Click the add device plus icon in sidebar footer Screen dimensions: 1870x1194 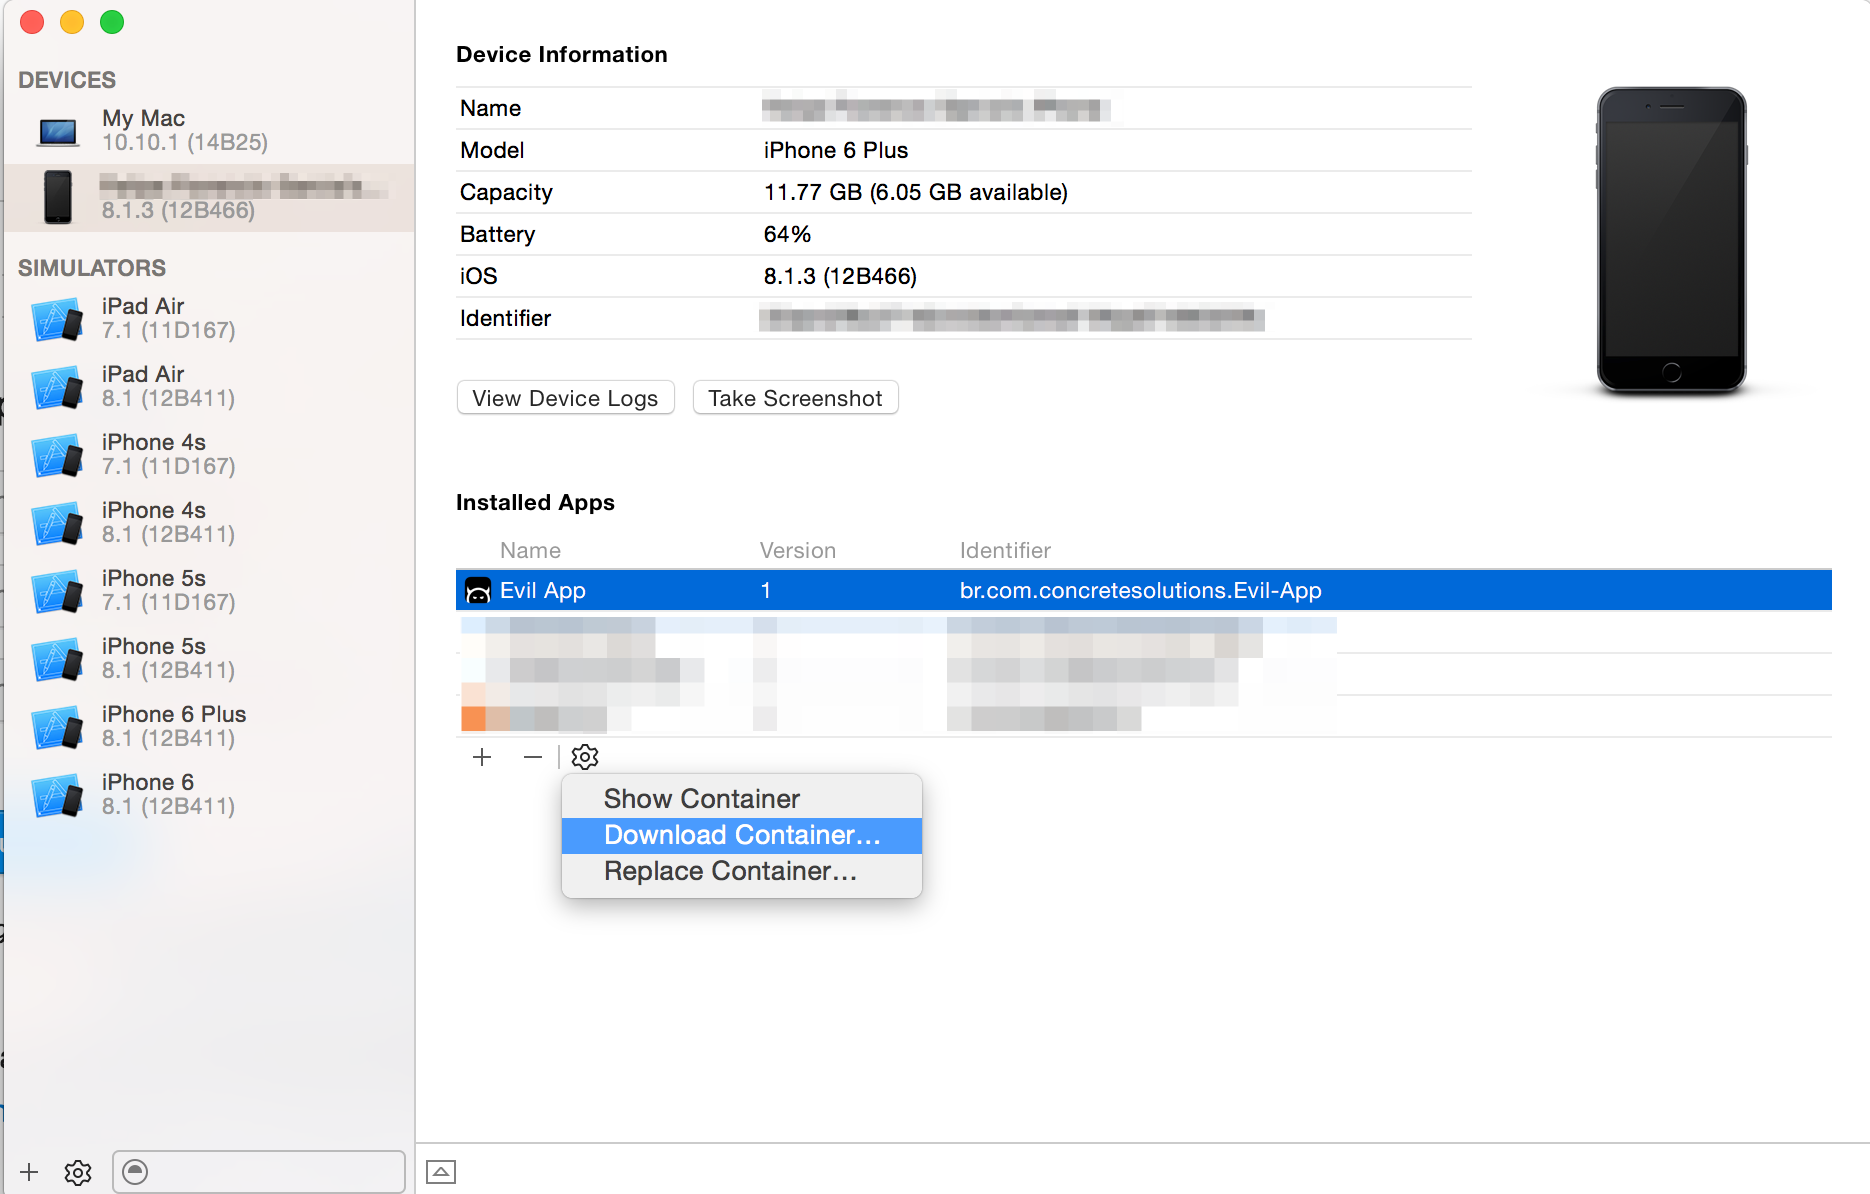click(29, 1172)
